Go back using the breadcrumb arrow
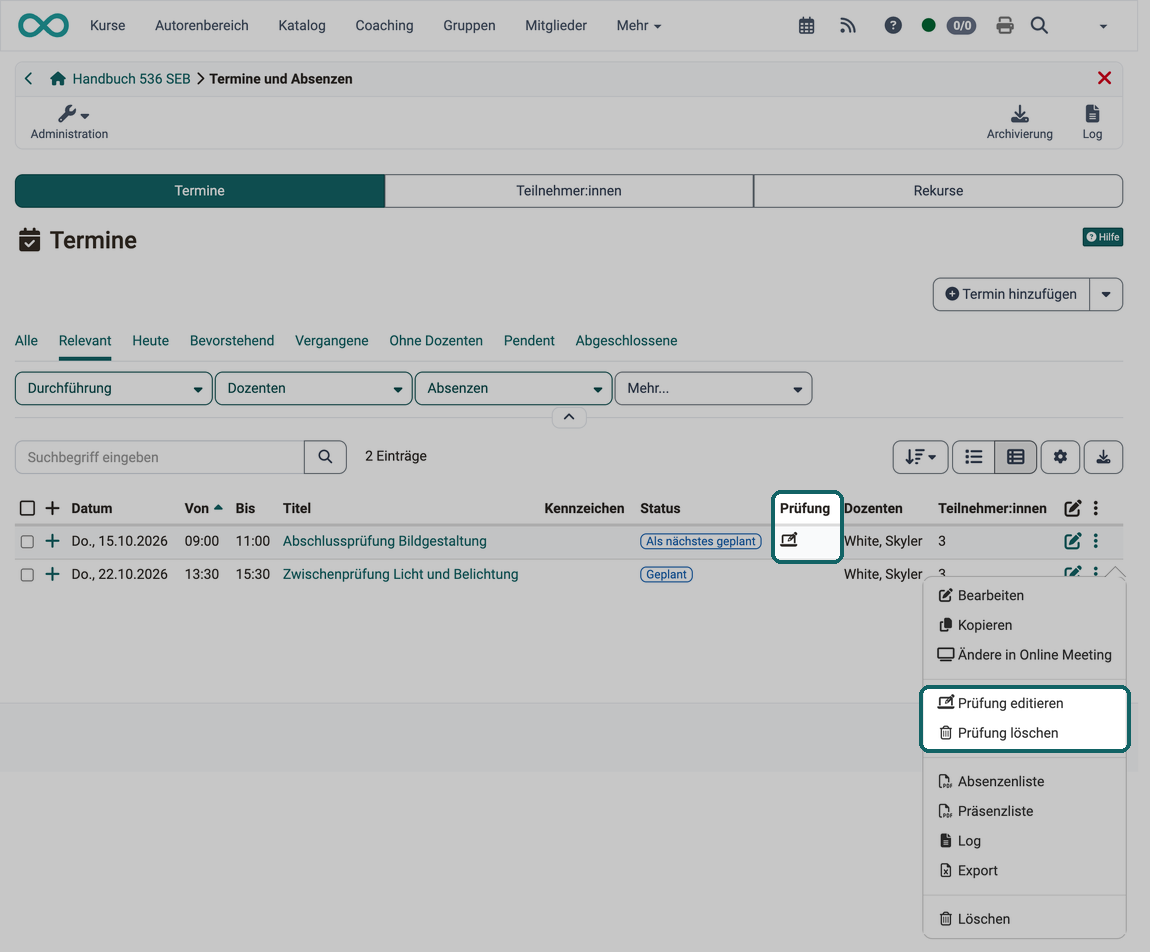Screen dimensions: 1150x952 [x=29, y=78]
